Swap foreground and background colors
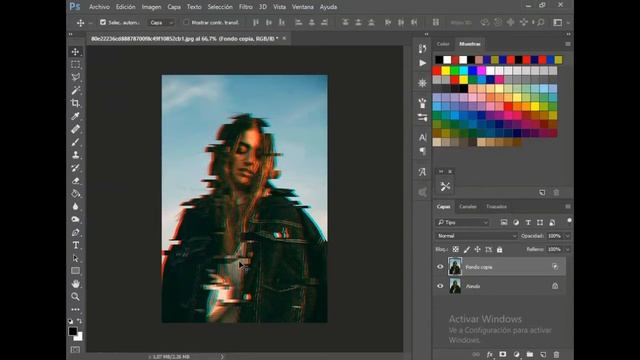The width and height of the screenshot is (640, 360). 79,321
